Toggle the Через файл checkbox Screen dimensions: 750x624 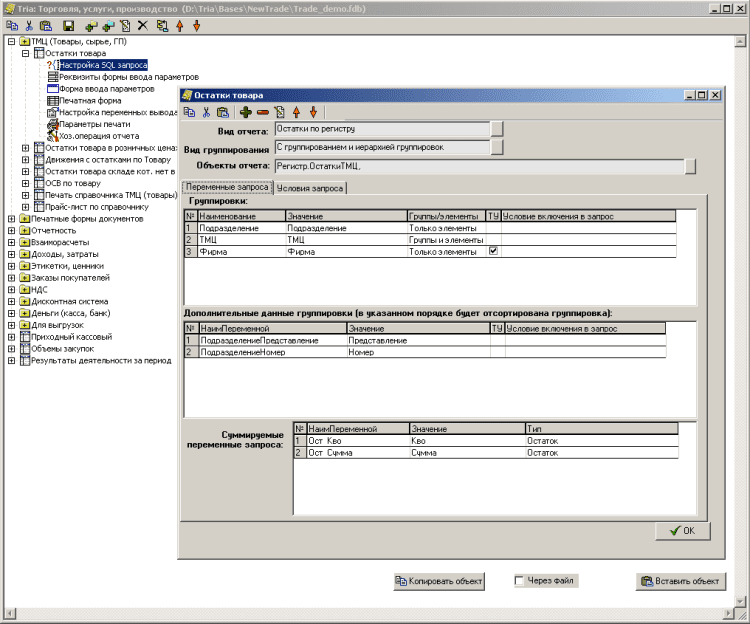point(520,580)
